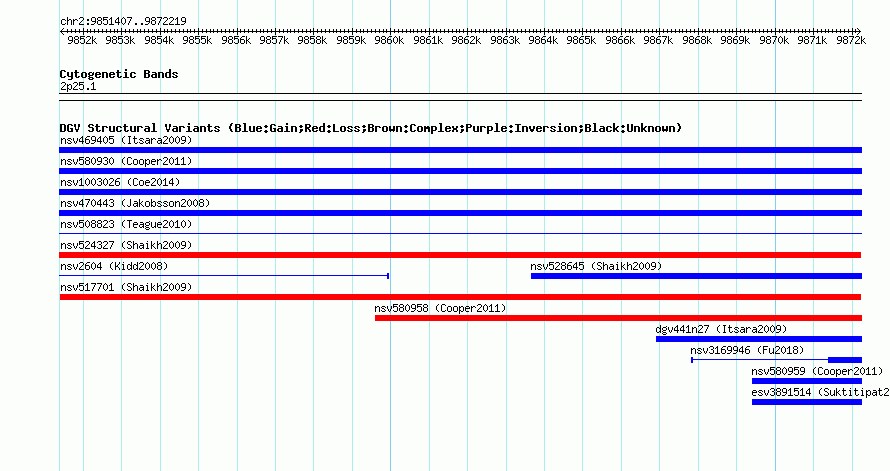This screenshot has width=890, height=471.
Task: Click the 9852k ruler tick label
Action: pos(82,40)
